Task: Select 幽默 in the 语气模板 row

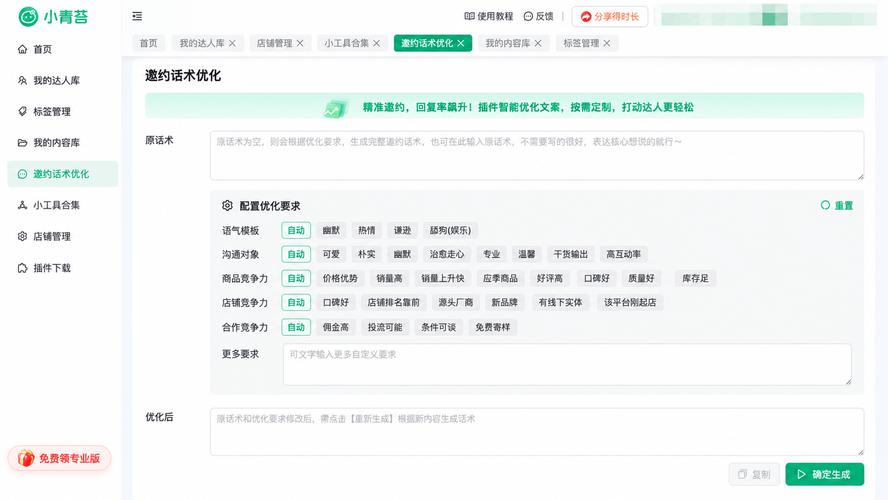Action: click(331, 230)
